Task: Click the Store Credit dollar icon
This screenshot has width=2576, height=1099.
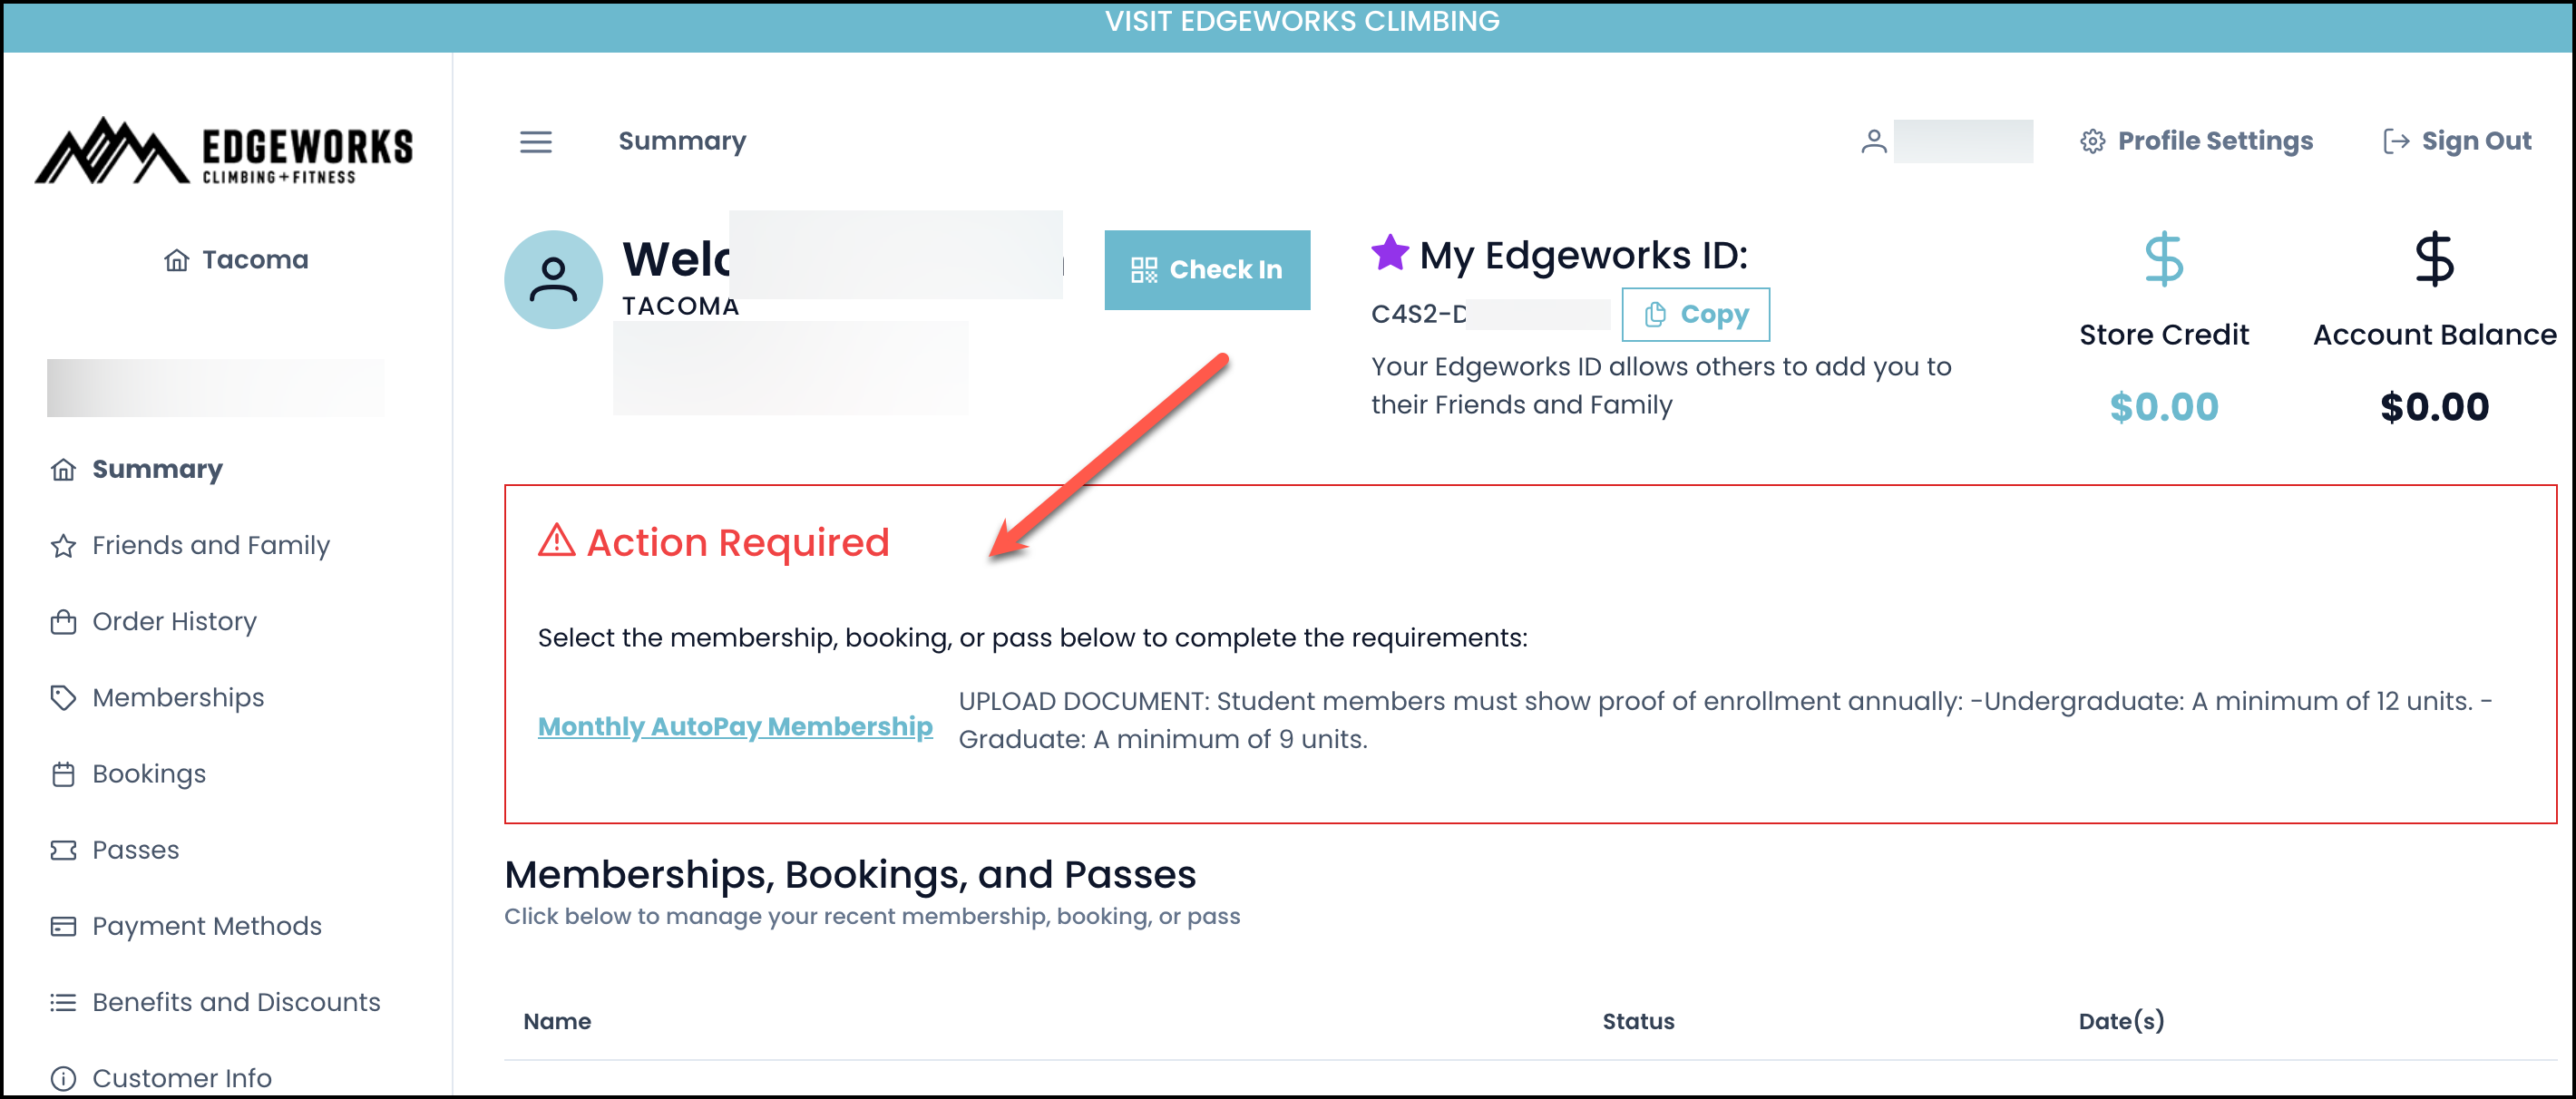Action: click(x=2163, y=260)
